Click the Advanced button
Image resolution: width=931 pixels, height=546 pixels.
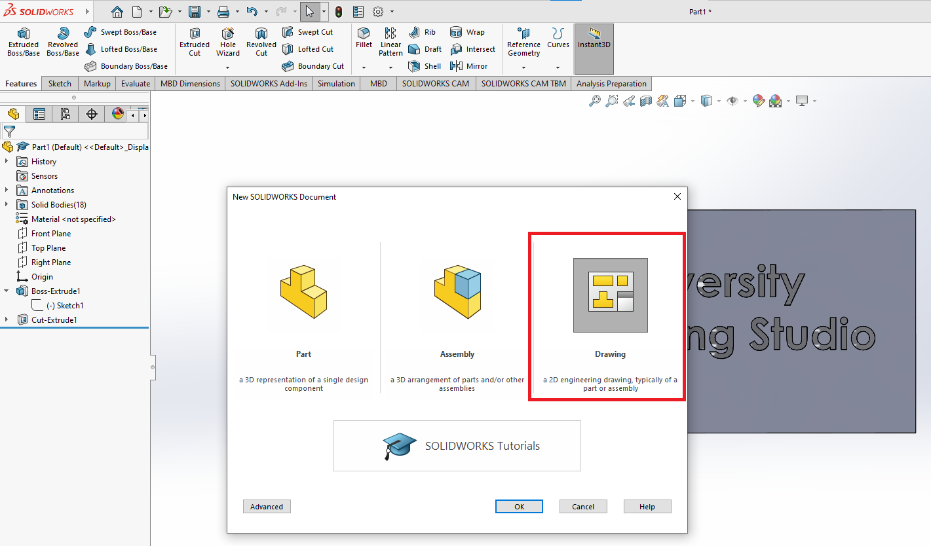pos(266,507)
